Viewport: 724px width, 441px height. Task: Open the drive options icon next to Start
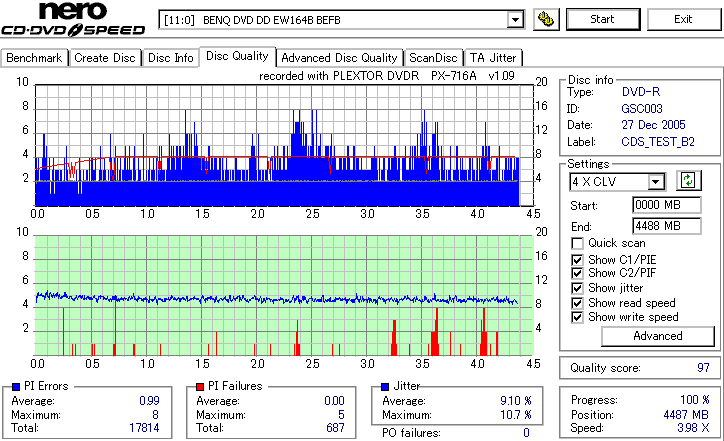(546, 19)
